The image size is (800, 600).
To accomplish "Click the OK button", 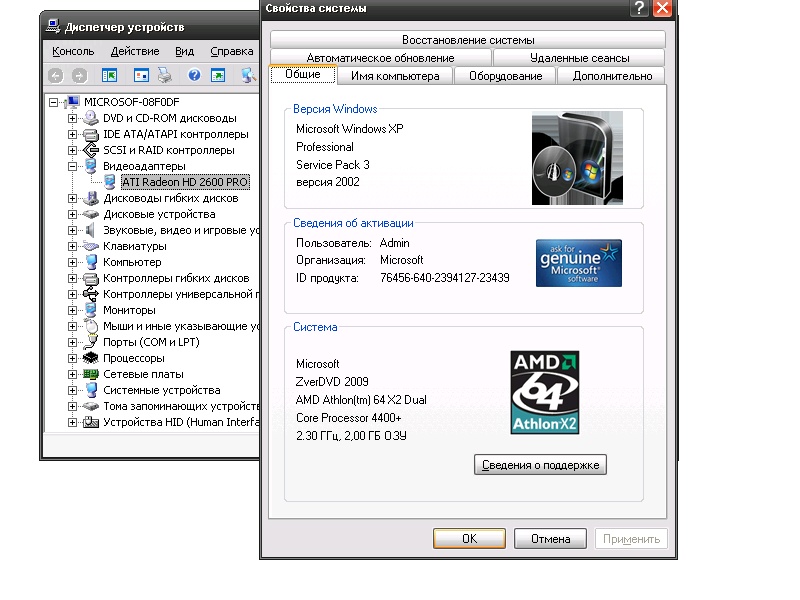I will 469,539.
